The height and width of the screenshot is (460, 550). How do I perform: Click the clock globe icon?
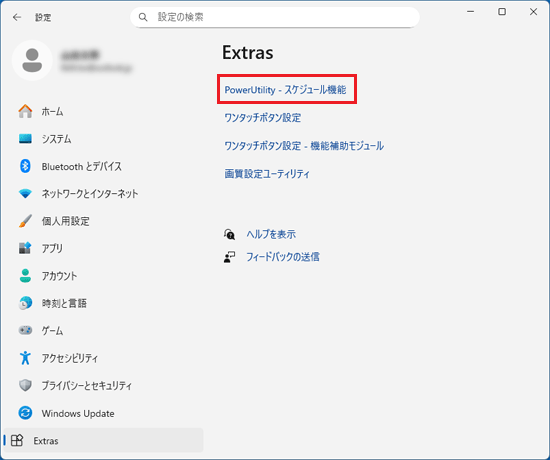click(x=25, y=303)
